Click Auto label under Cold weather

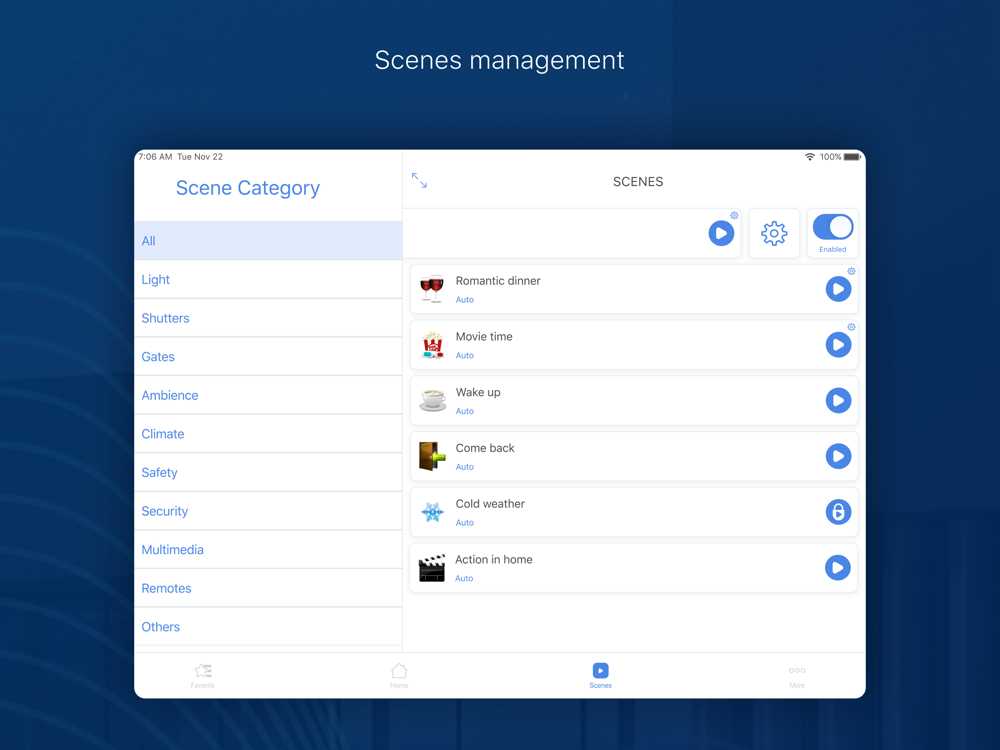tap(464, 522)
